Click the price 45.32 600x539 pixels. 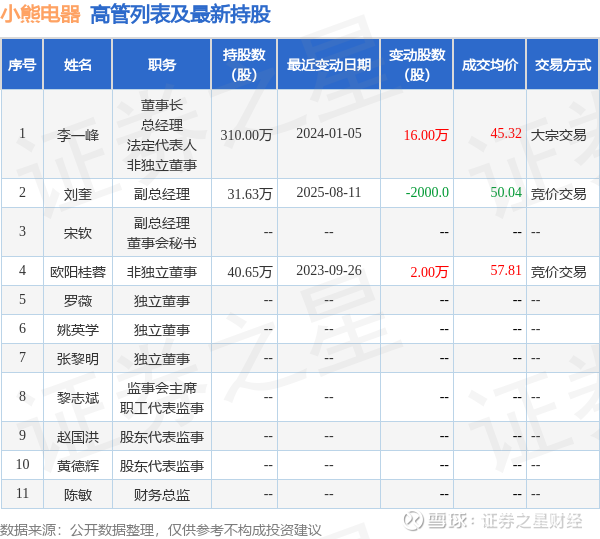(506, 133)
